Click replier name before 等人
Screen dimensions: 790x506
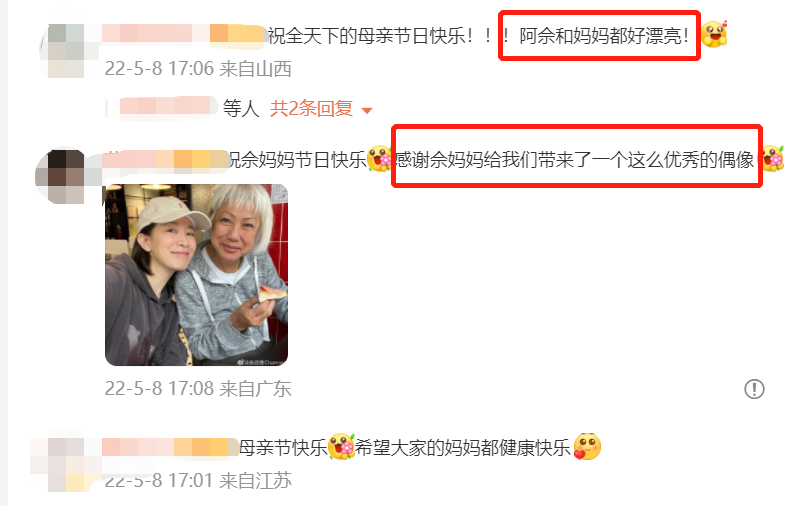pos(166,107)
